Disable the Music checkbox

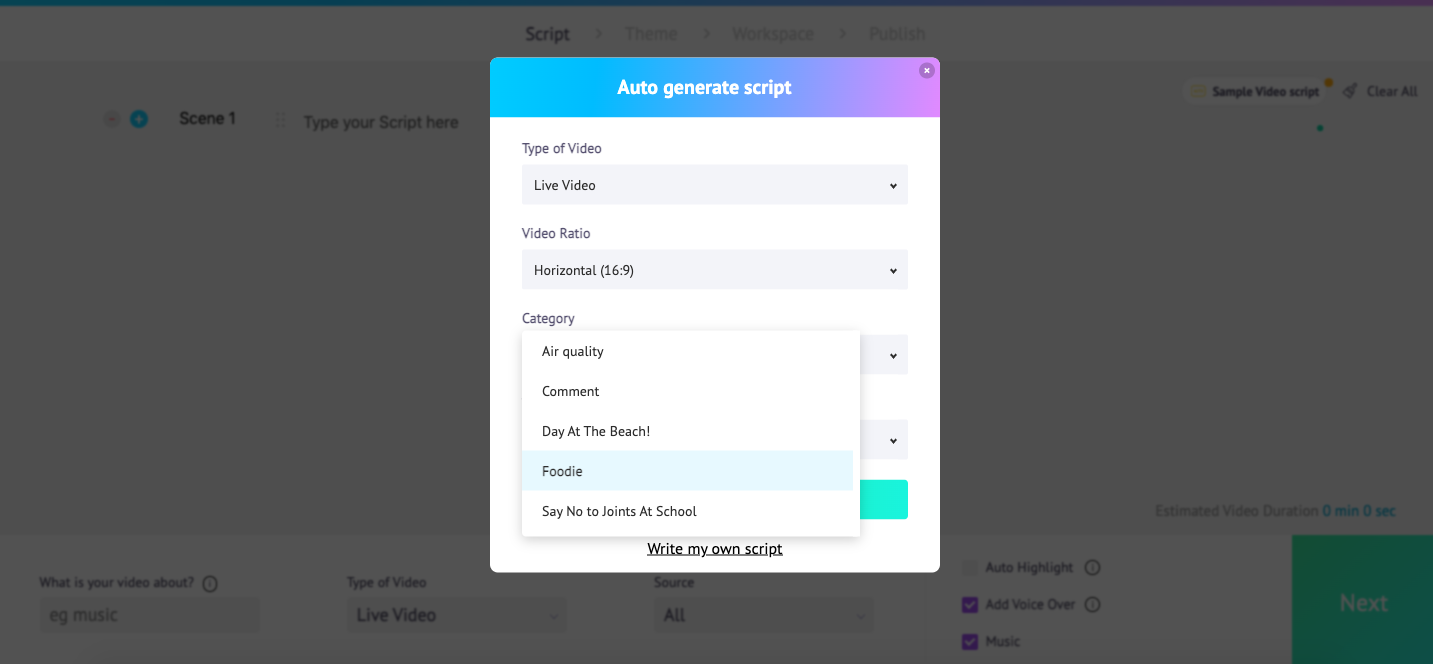click(x=969, y=641)
